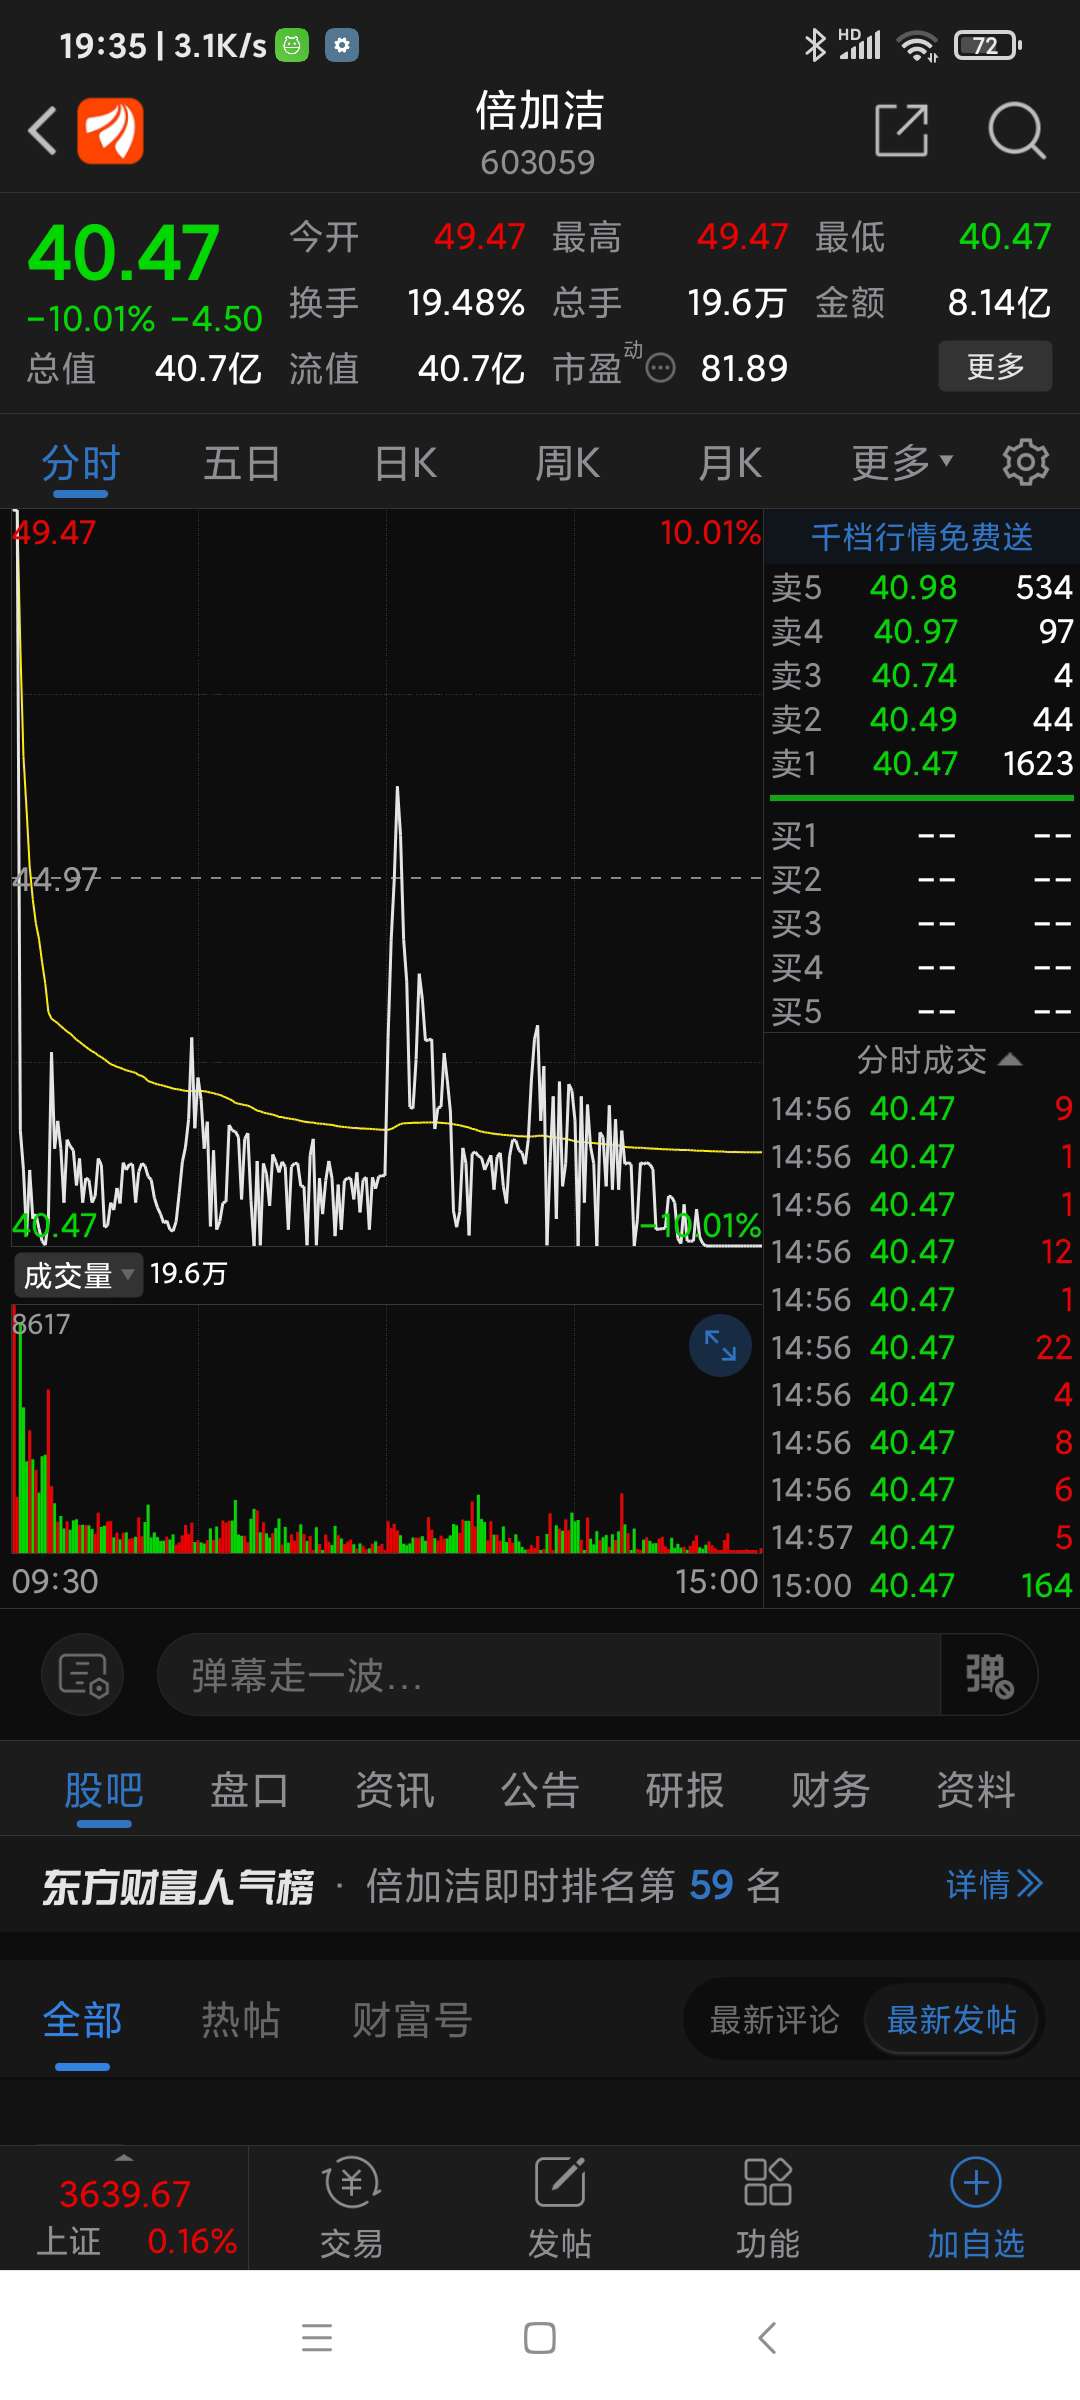Switch to 日K chart tab
This screenshot has width=1080, height=2400.
point(405,464)
